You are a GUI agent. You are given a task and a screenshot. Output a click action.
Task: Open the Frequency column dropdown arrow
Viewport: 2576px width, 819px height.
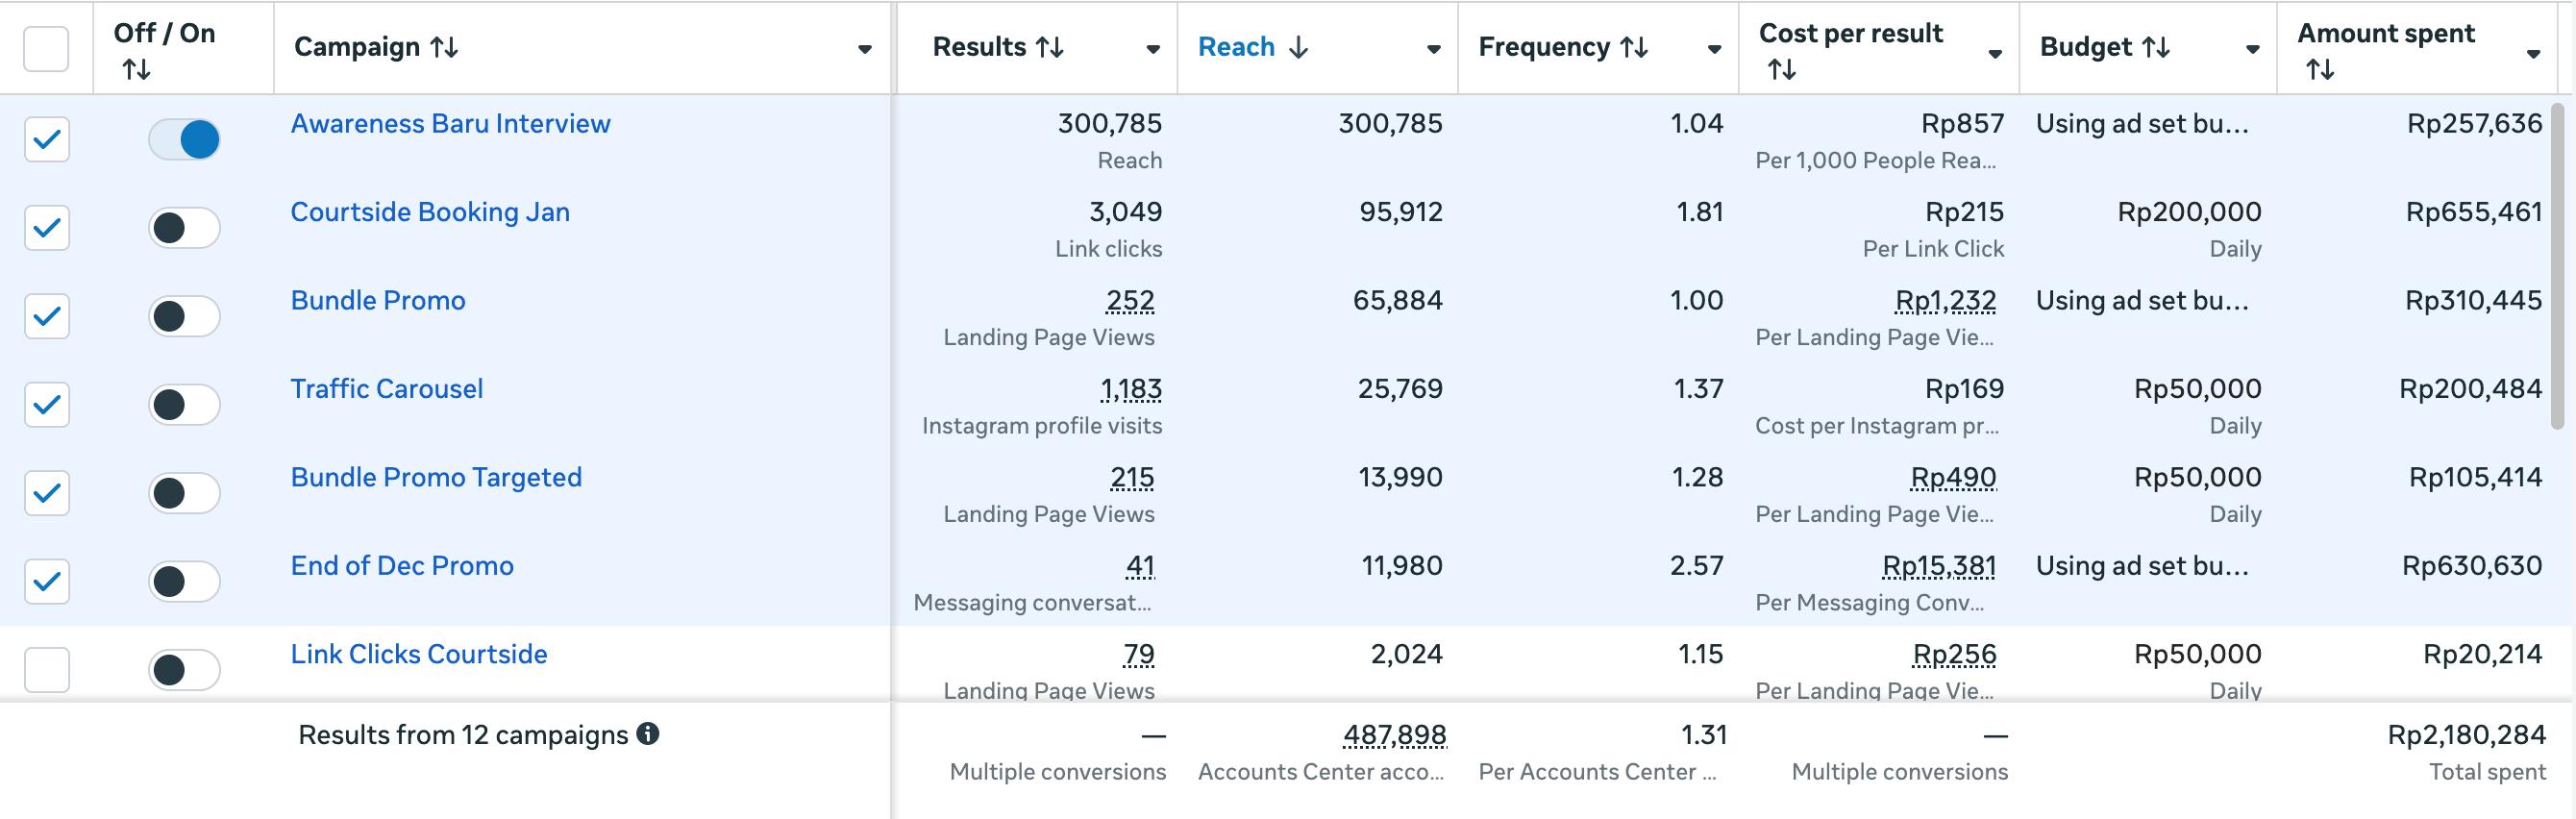[x=1714, y=49]
